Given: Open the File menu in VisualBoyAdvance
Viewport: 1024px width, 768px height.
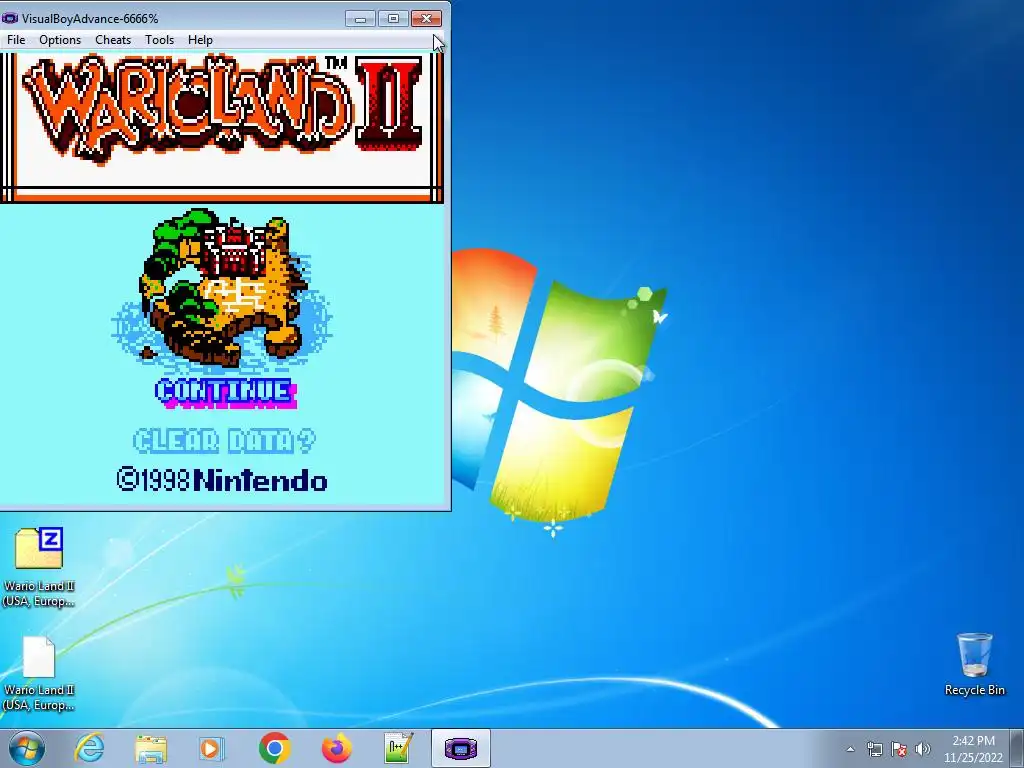Looking at the screenshot, I should point(16,40).
